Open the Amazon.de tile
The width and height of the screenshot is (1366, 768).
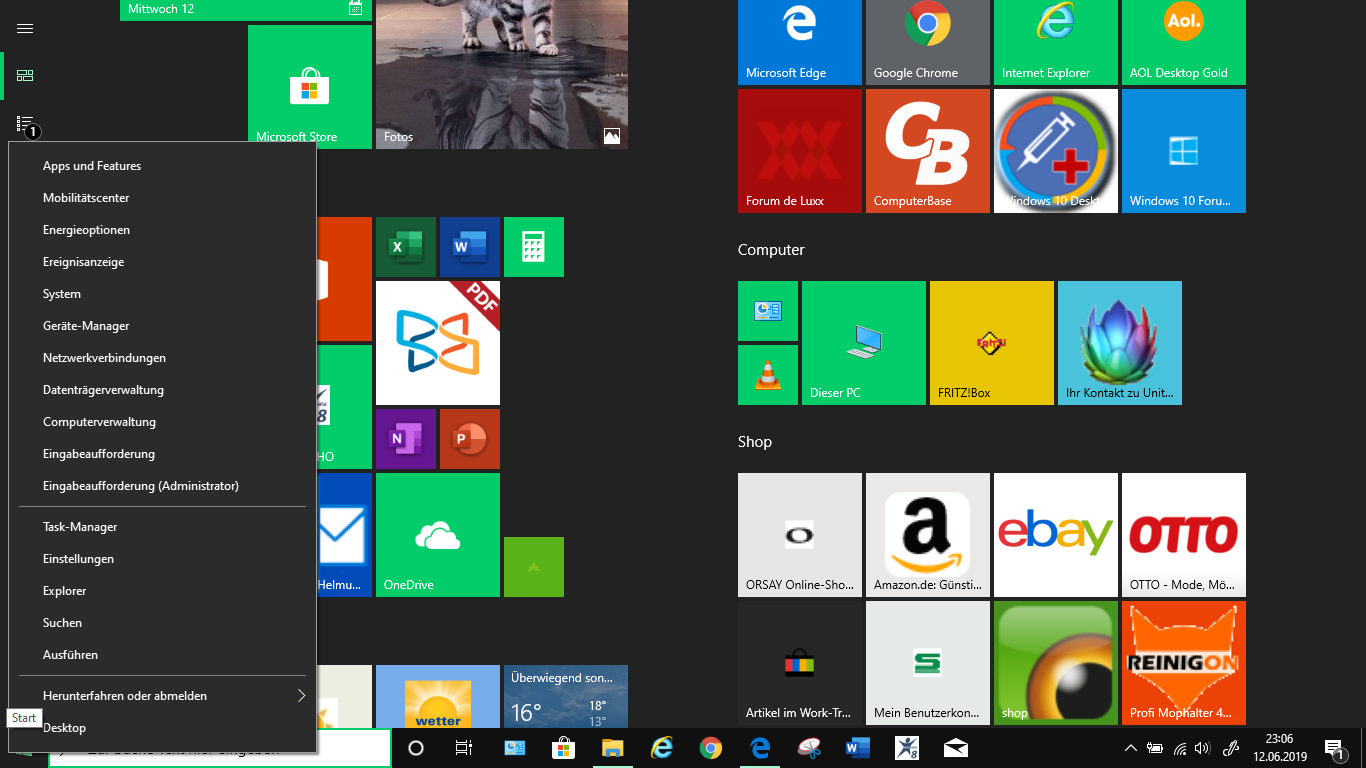click(927, 535)
